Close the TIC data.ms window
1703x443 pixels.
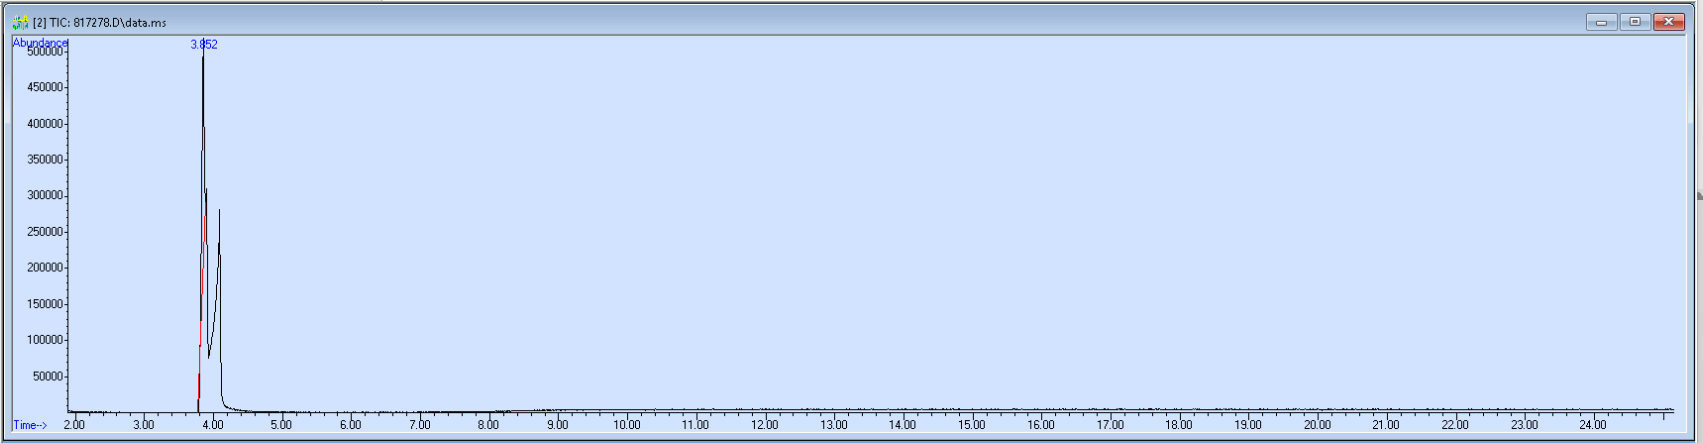tap(1669, 22)
